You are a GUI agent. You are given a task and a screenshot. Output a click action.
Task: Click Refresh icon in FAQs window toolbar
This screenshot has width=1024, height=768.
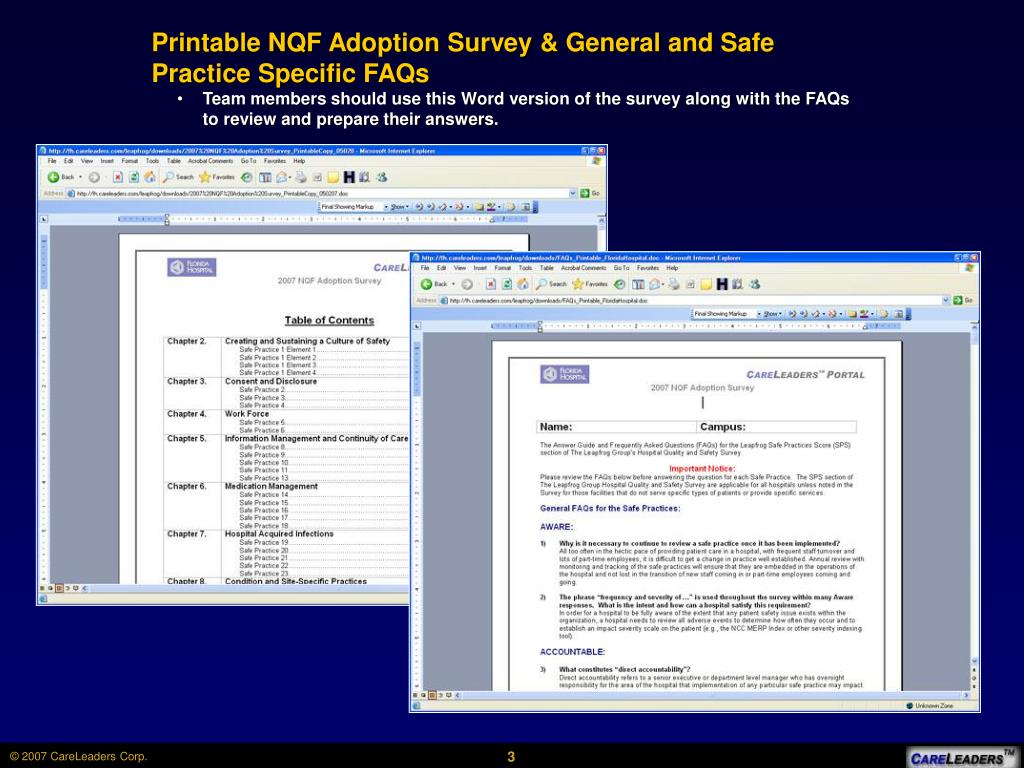tap(507, 284)
